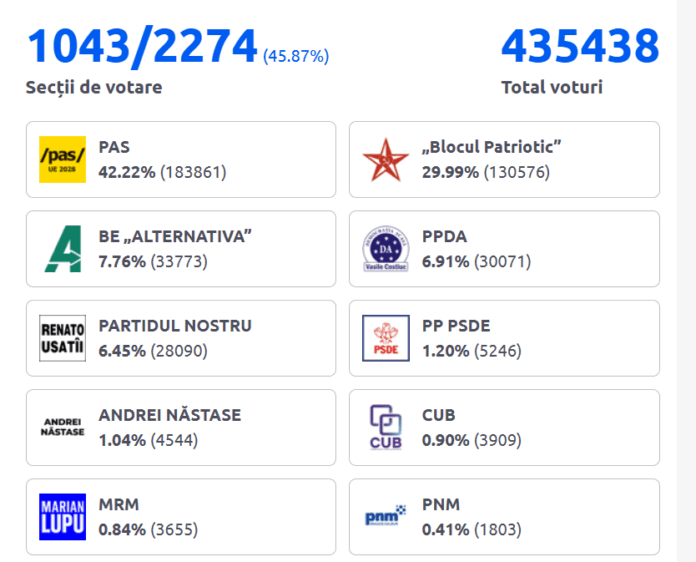Screen dimensions: 696x562
Task: Select the PAS party name
Action: click(114, 147)
